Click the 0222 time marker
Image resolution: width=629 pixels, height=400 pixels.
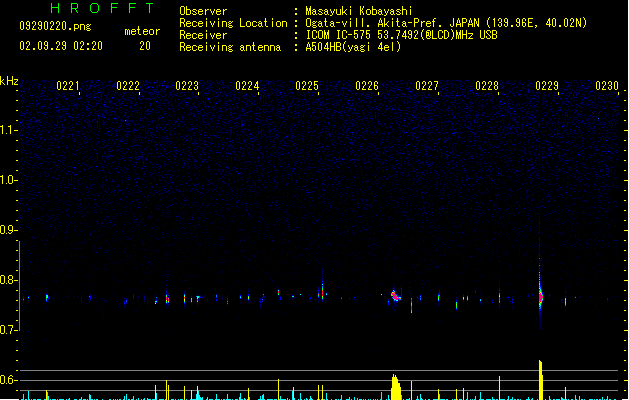click(128, 86)
